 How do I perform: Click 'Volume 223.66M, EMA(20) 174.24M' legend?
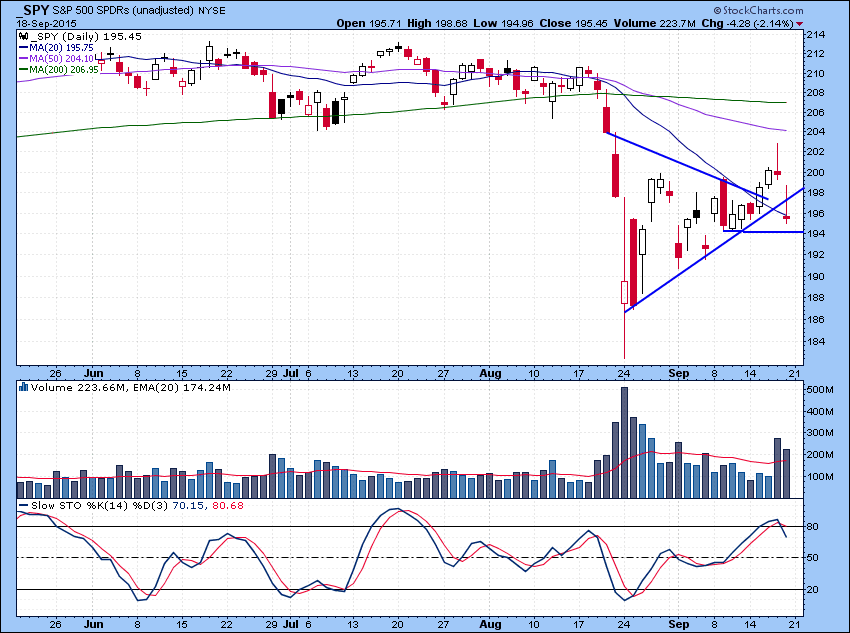[131, 387]
